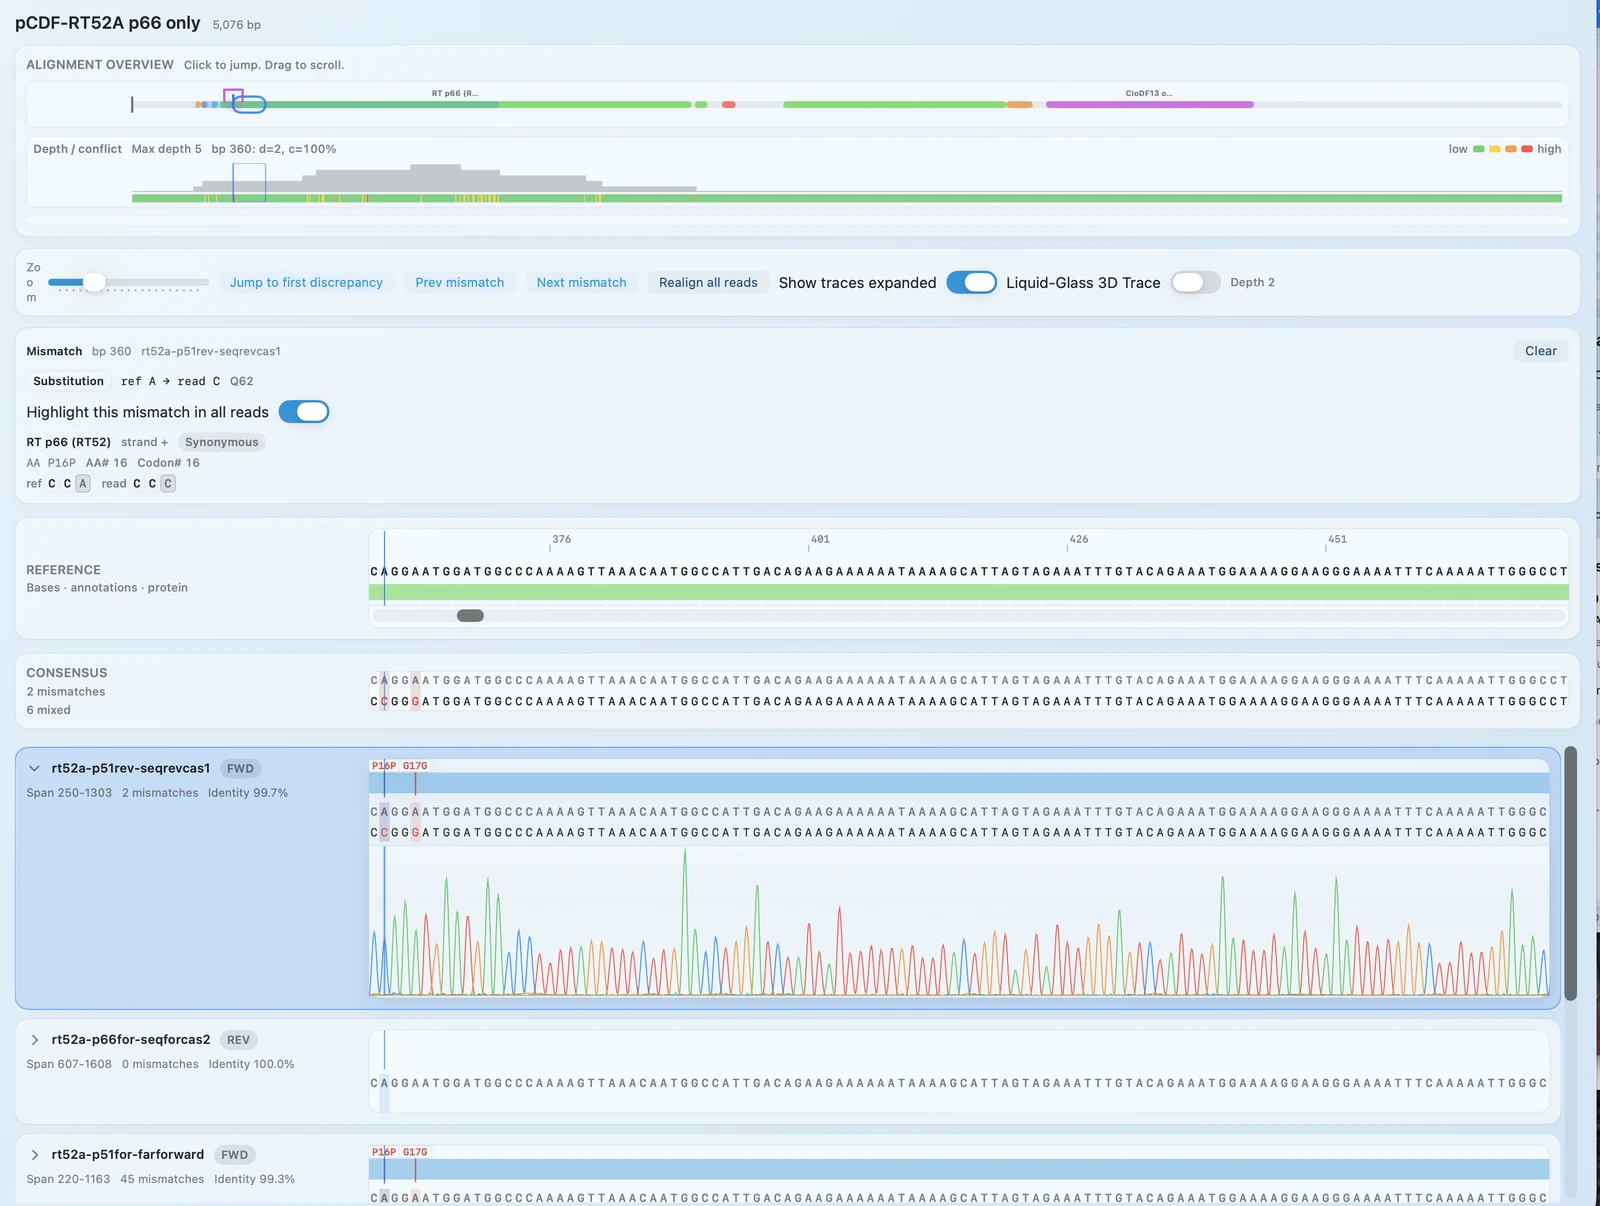Expand the rt52a-p51for-farforward read chevron

click(34, 1155)
